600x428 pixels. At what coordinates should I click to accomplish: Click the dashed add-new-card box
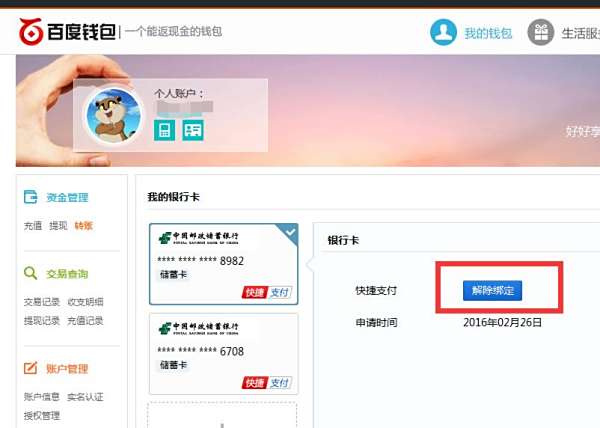(x=222, y=415)
